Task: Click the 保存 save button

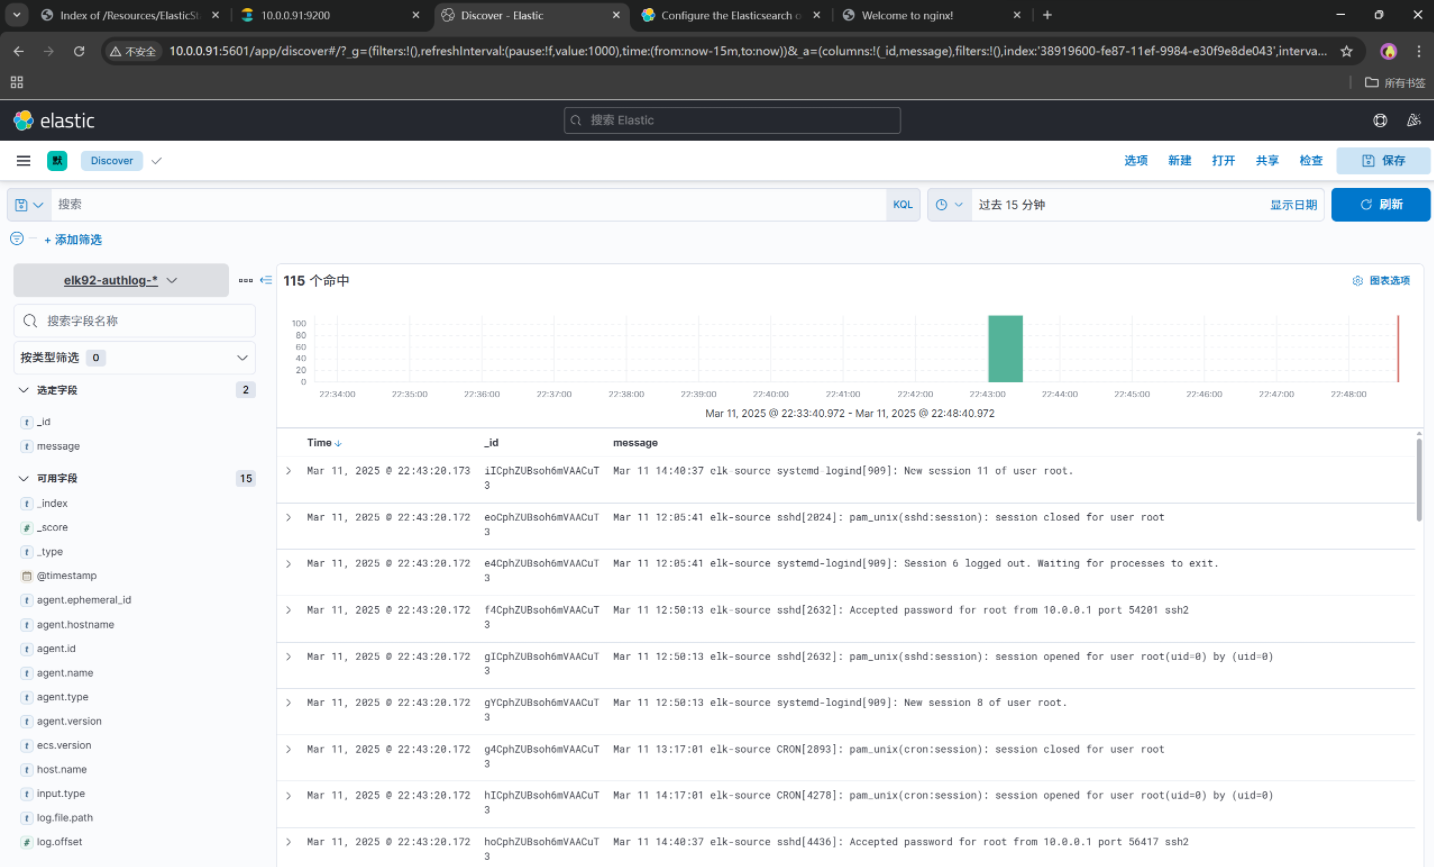Action: click(x=1383, y=161)
